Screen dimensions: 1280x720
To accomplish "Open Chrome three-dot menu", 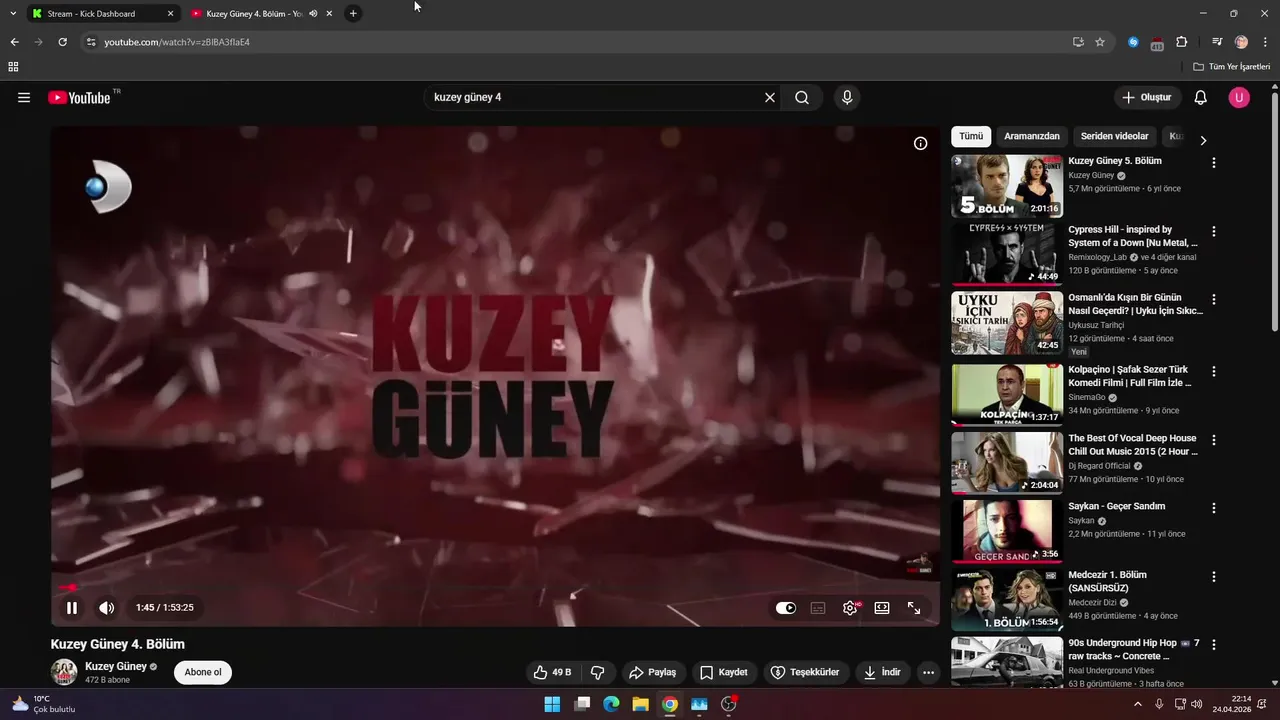I will tap(1266, 42).
